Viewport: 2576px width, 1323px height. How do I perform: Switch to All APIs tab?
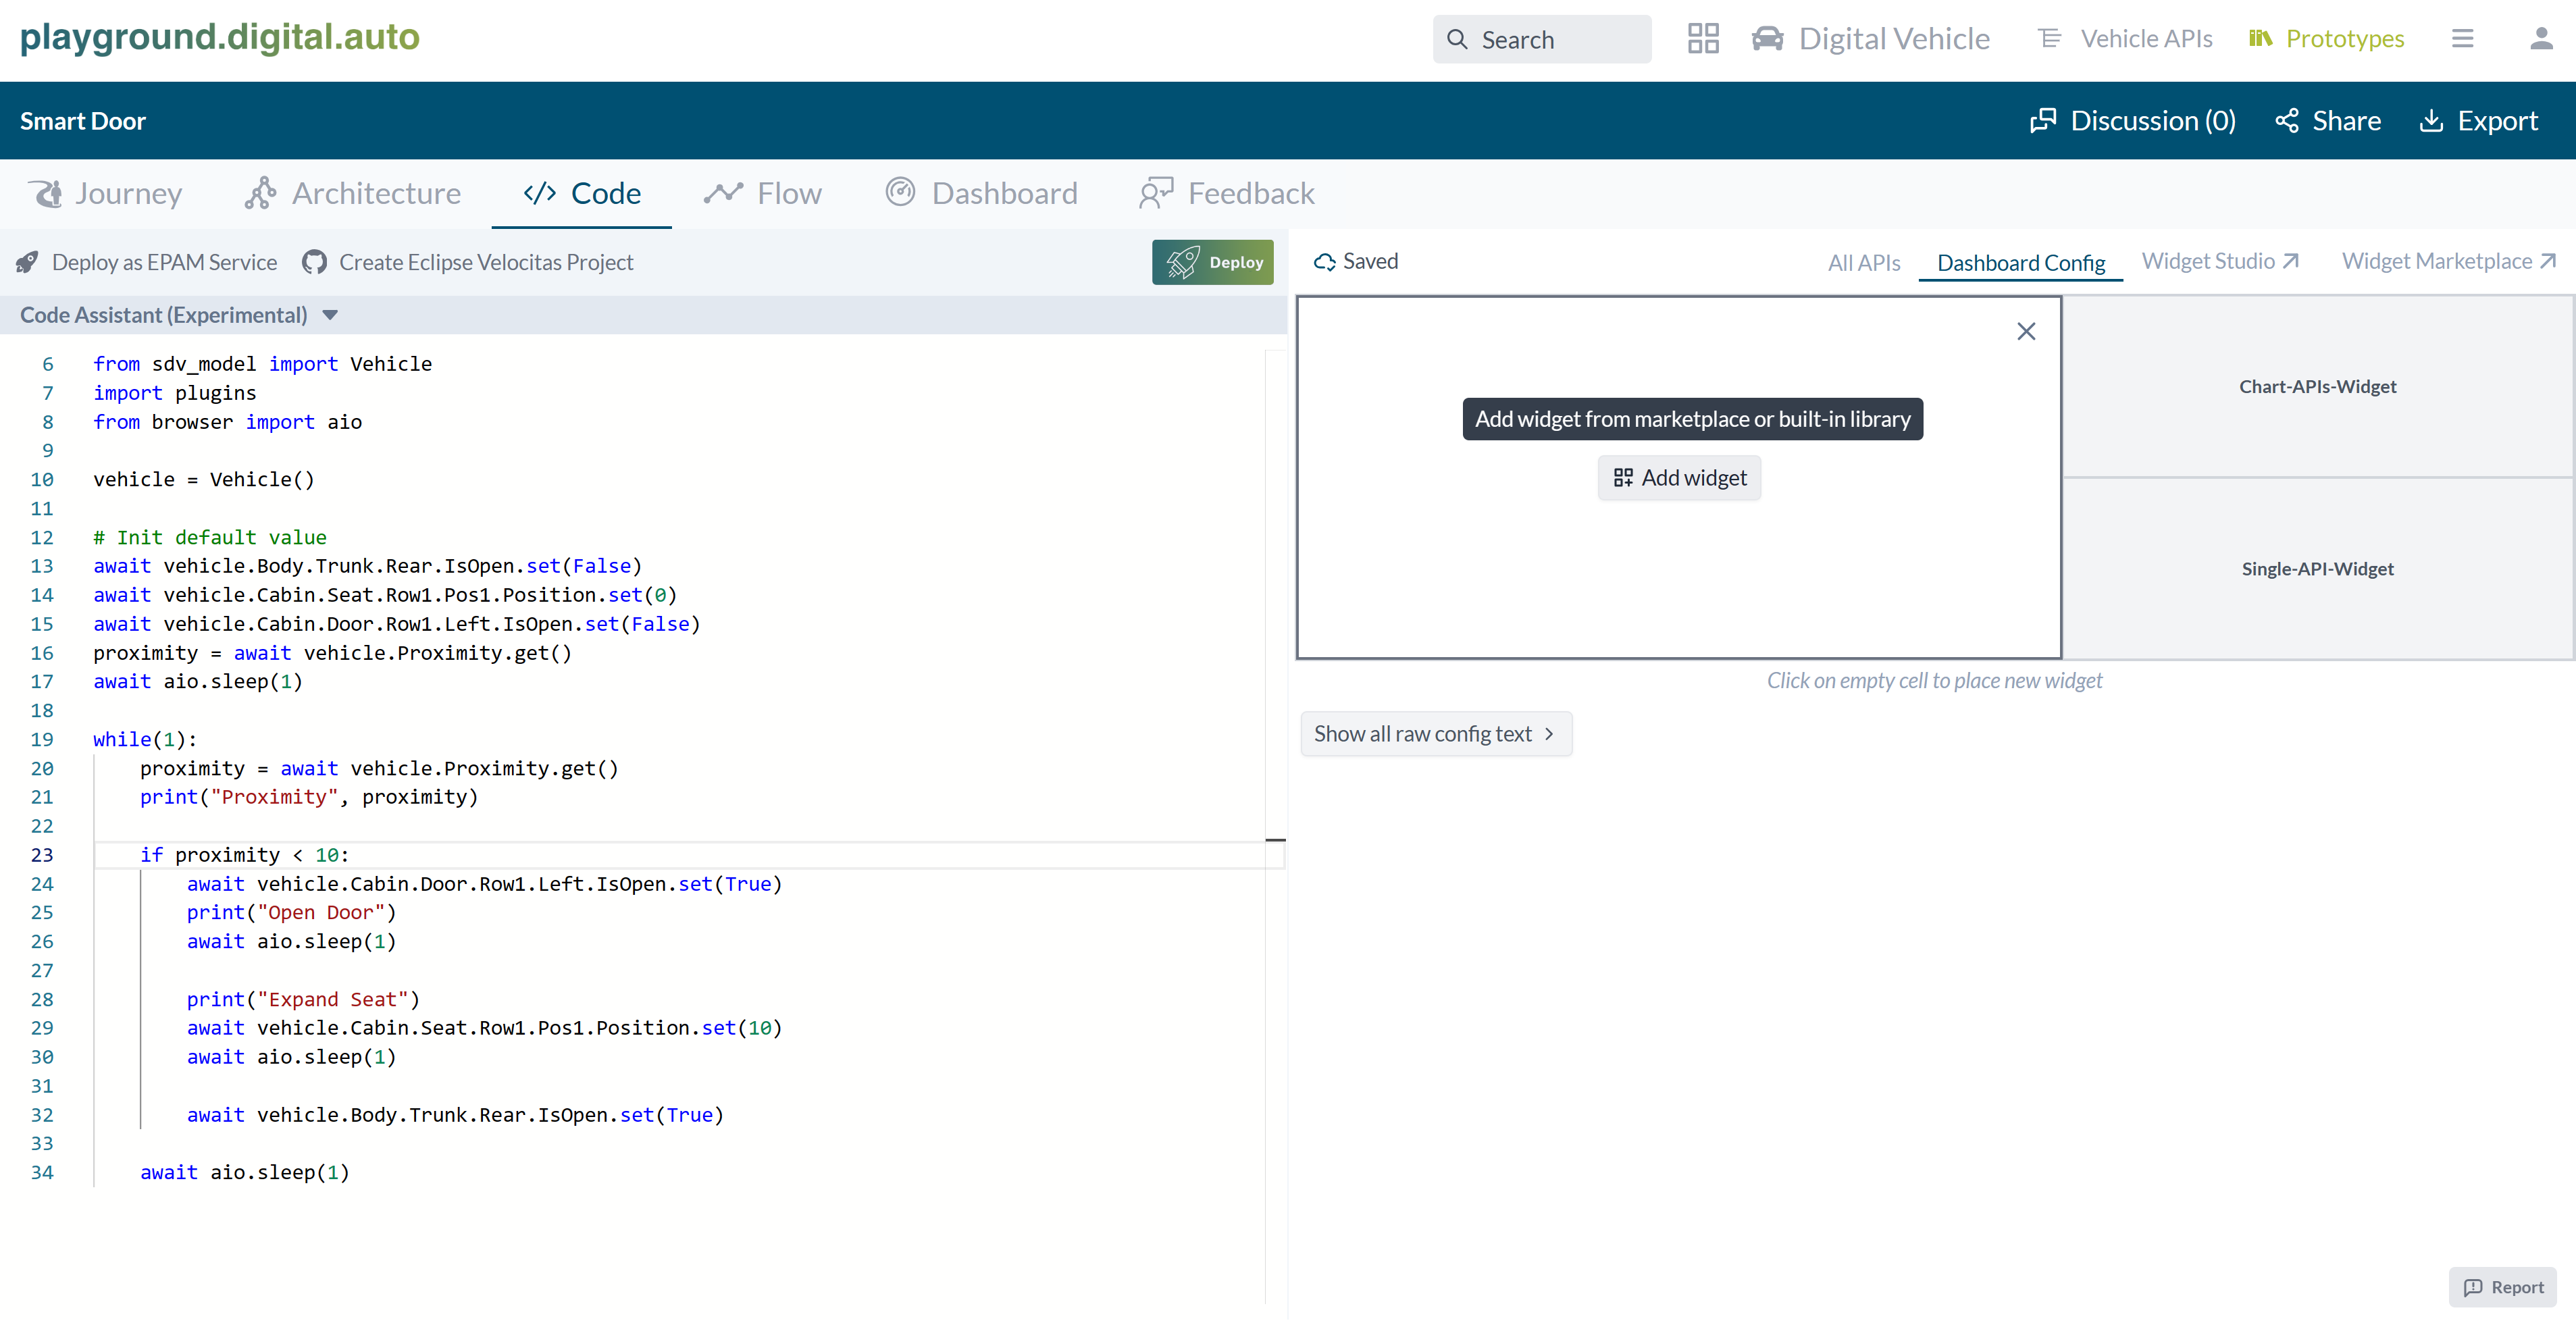[x=1864, y=263]
